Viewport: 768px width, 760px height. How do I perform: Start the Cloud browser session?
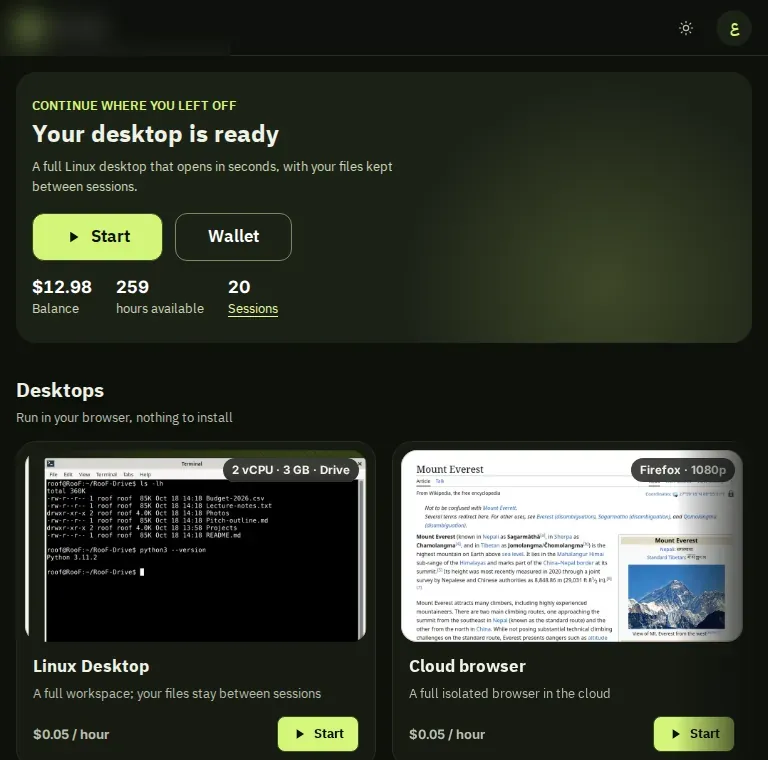694,734
